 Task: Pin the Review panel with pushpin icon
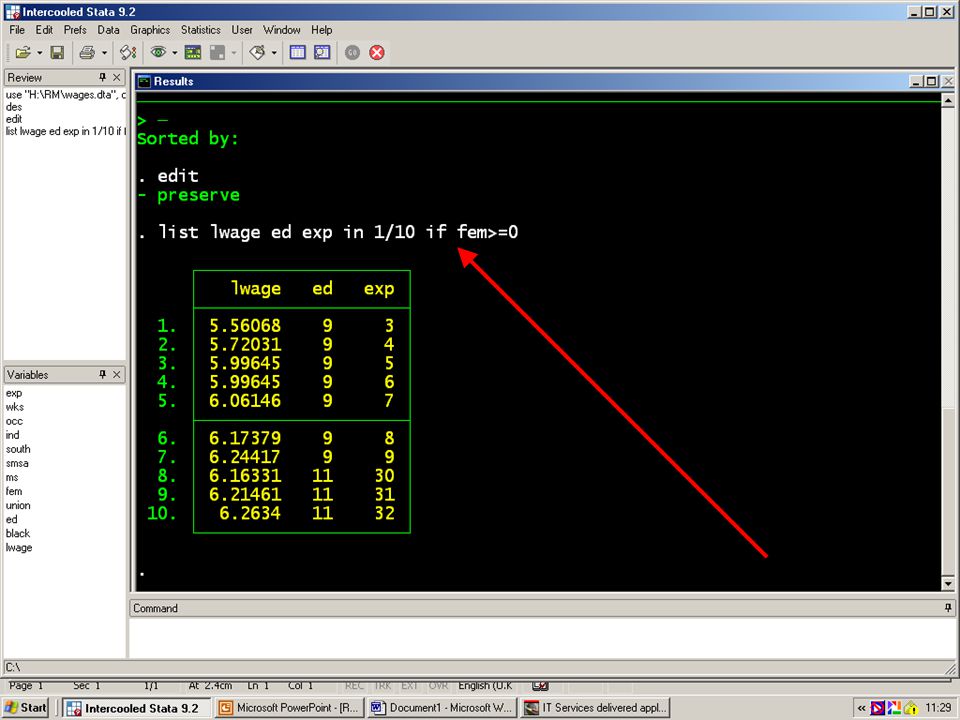pos(102,77)
